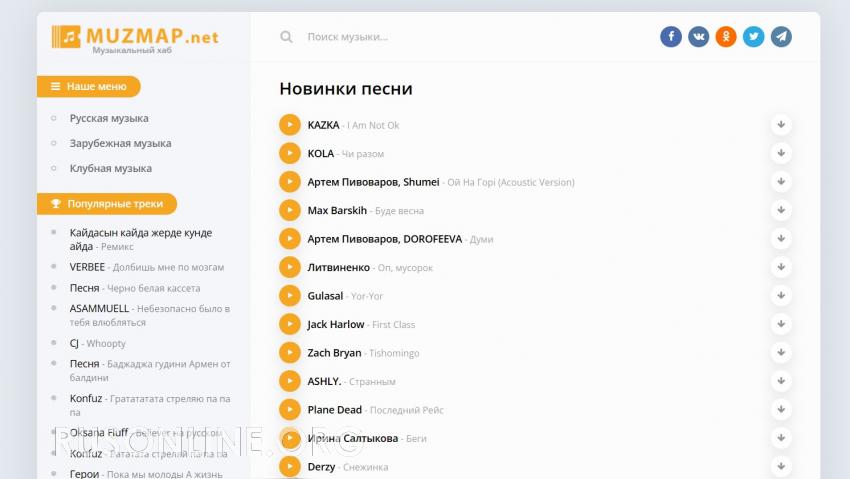Open popular track Кайдасын кайда жерде кунде айда

[x=141, y=240]
